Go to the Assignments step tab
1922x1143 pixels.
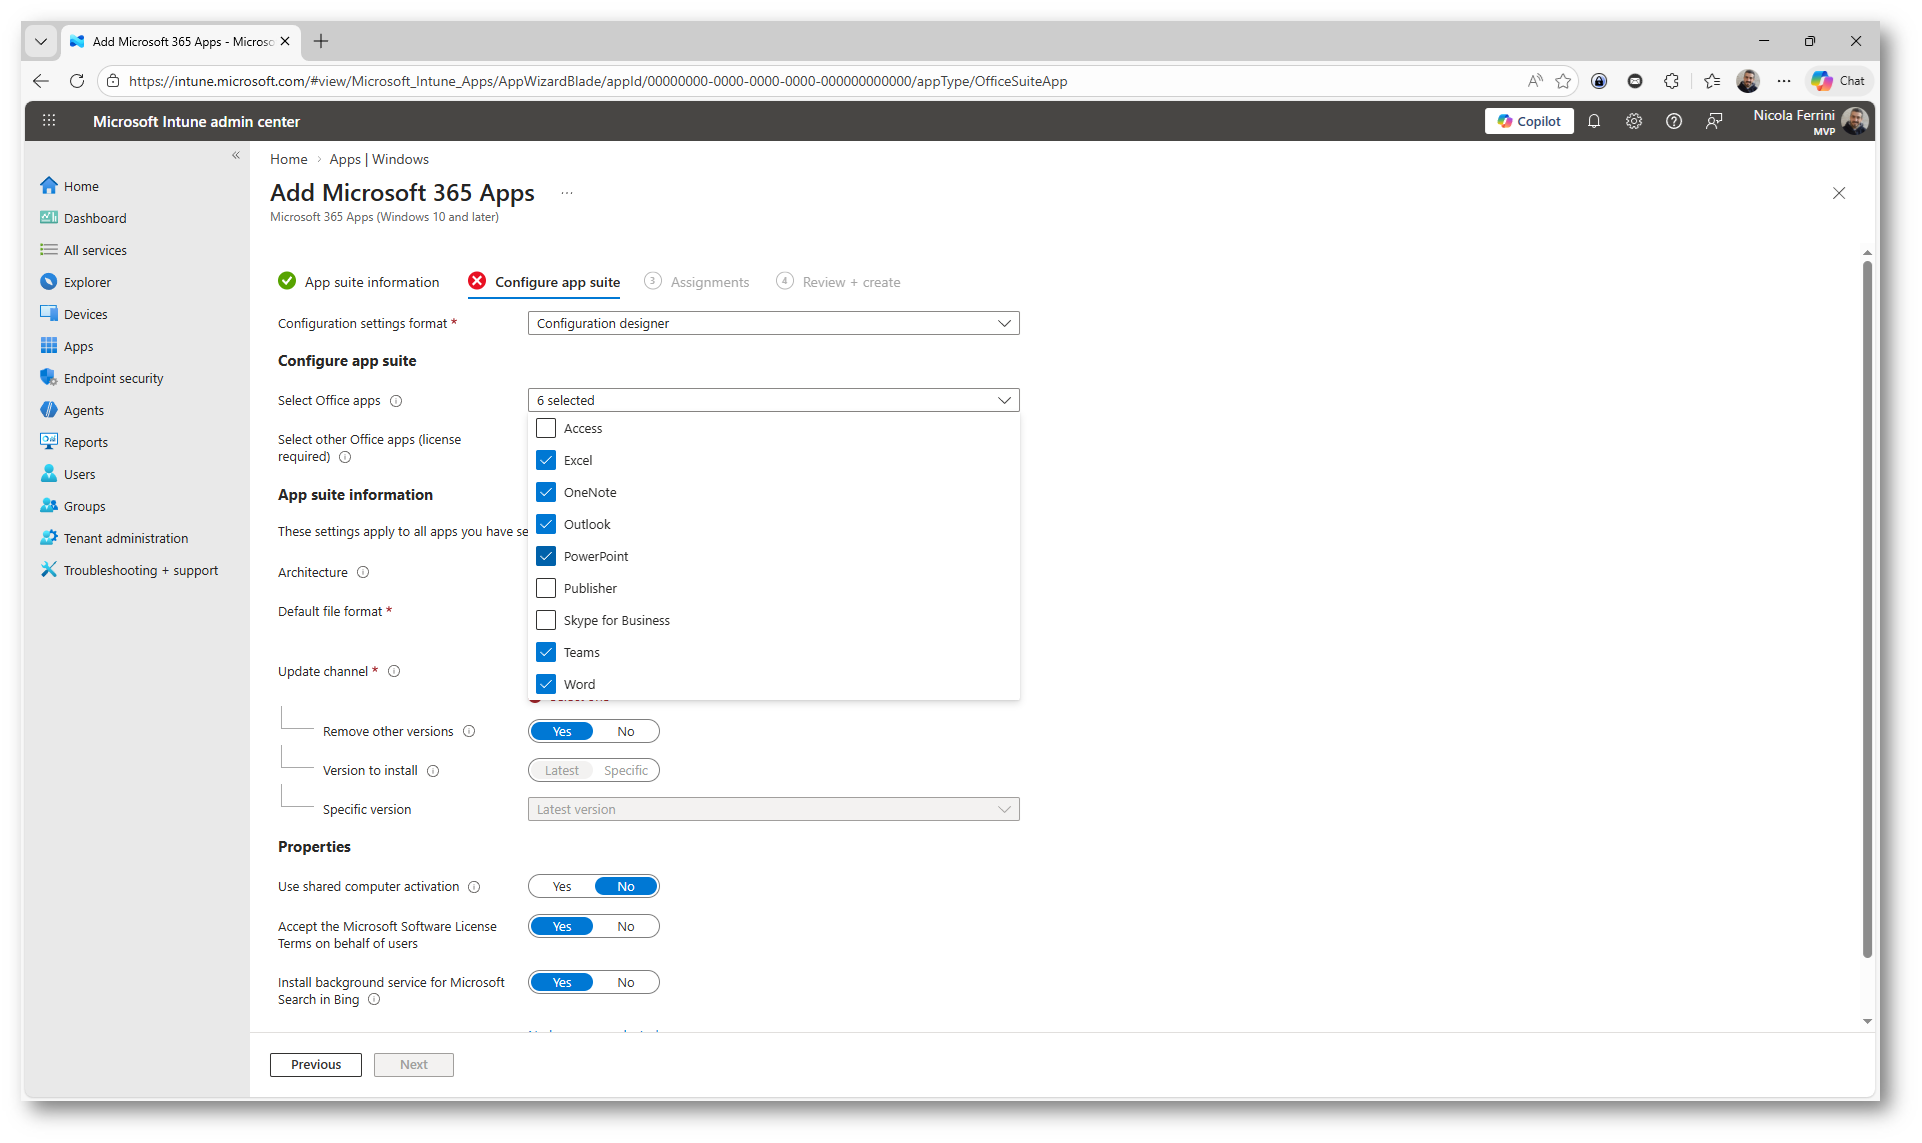709,282
